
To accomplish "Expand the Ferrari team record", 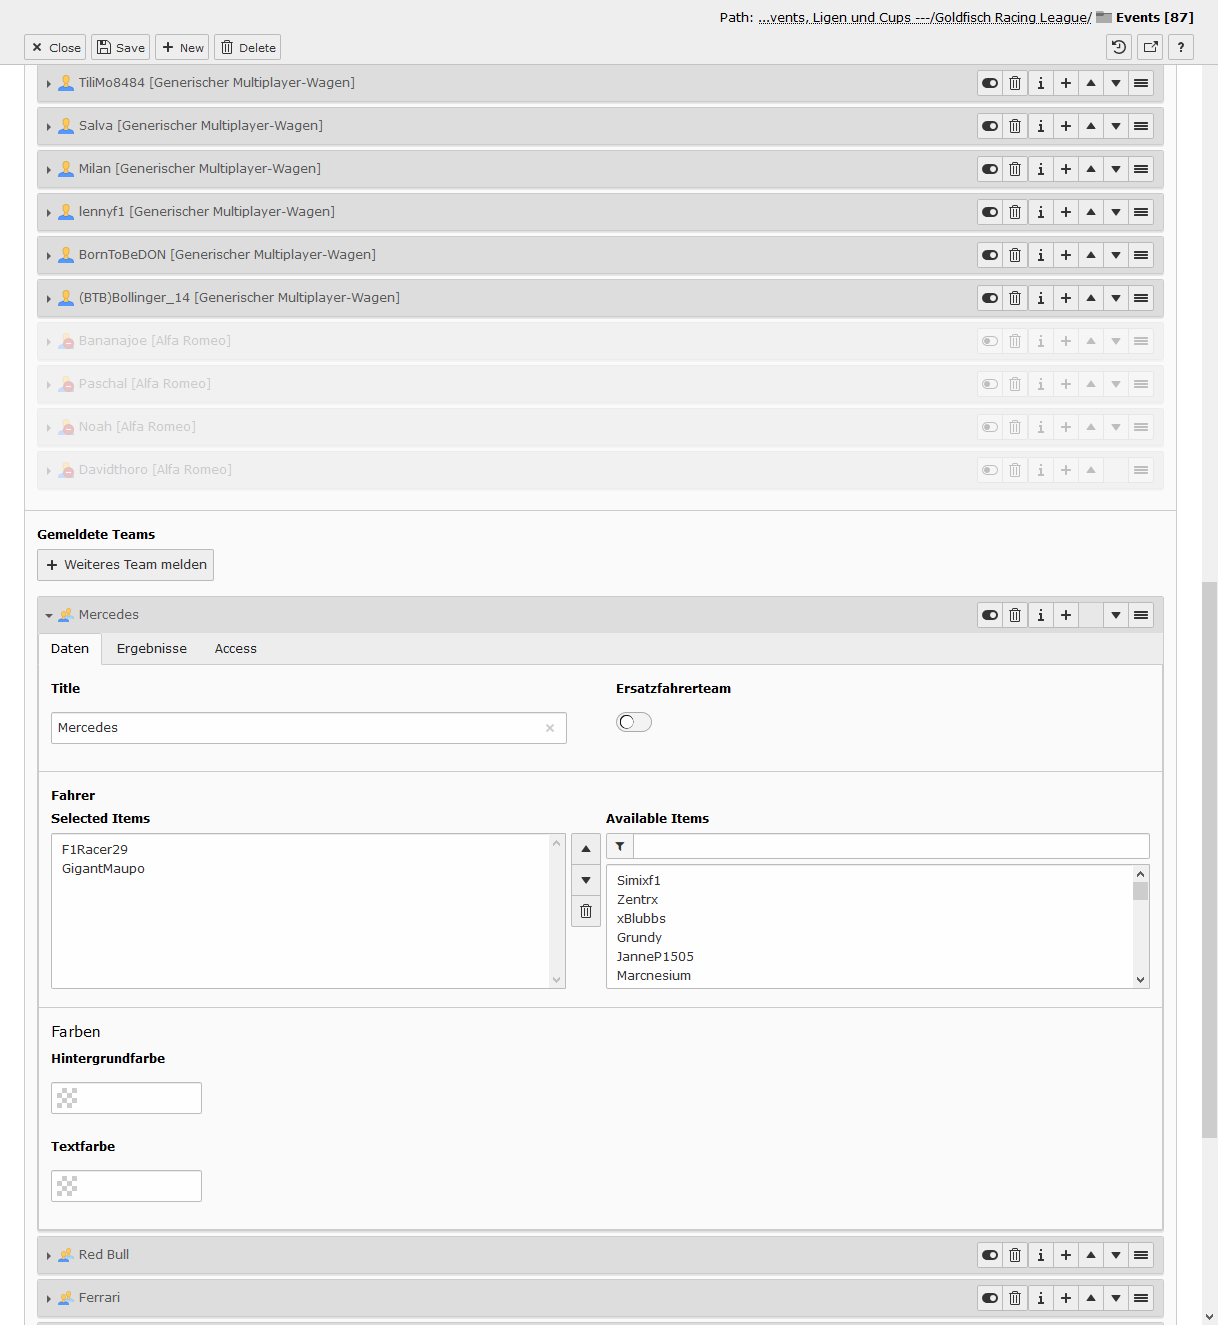I will pos(49,1298).
